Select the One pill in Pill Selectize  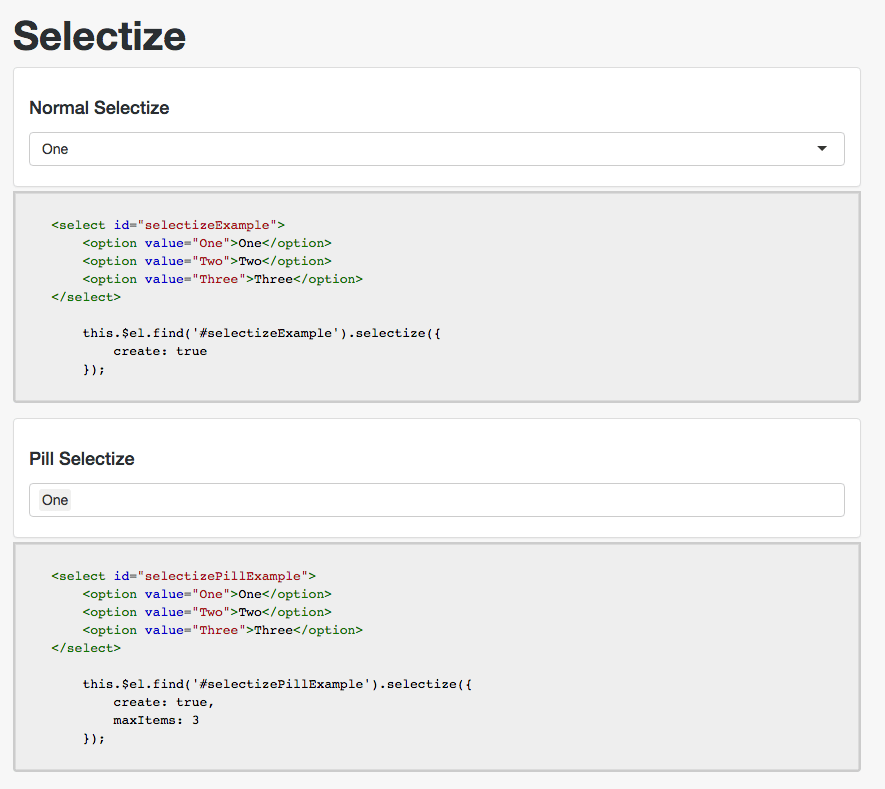click(55, 500)
